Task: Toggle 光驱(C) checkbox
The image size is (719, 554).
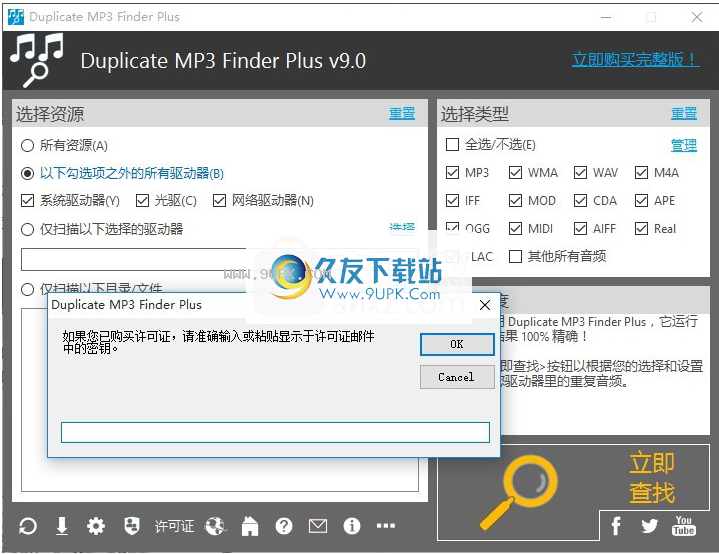Action: 143,201
